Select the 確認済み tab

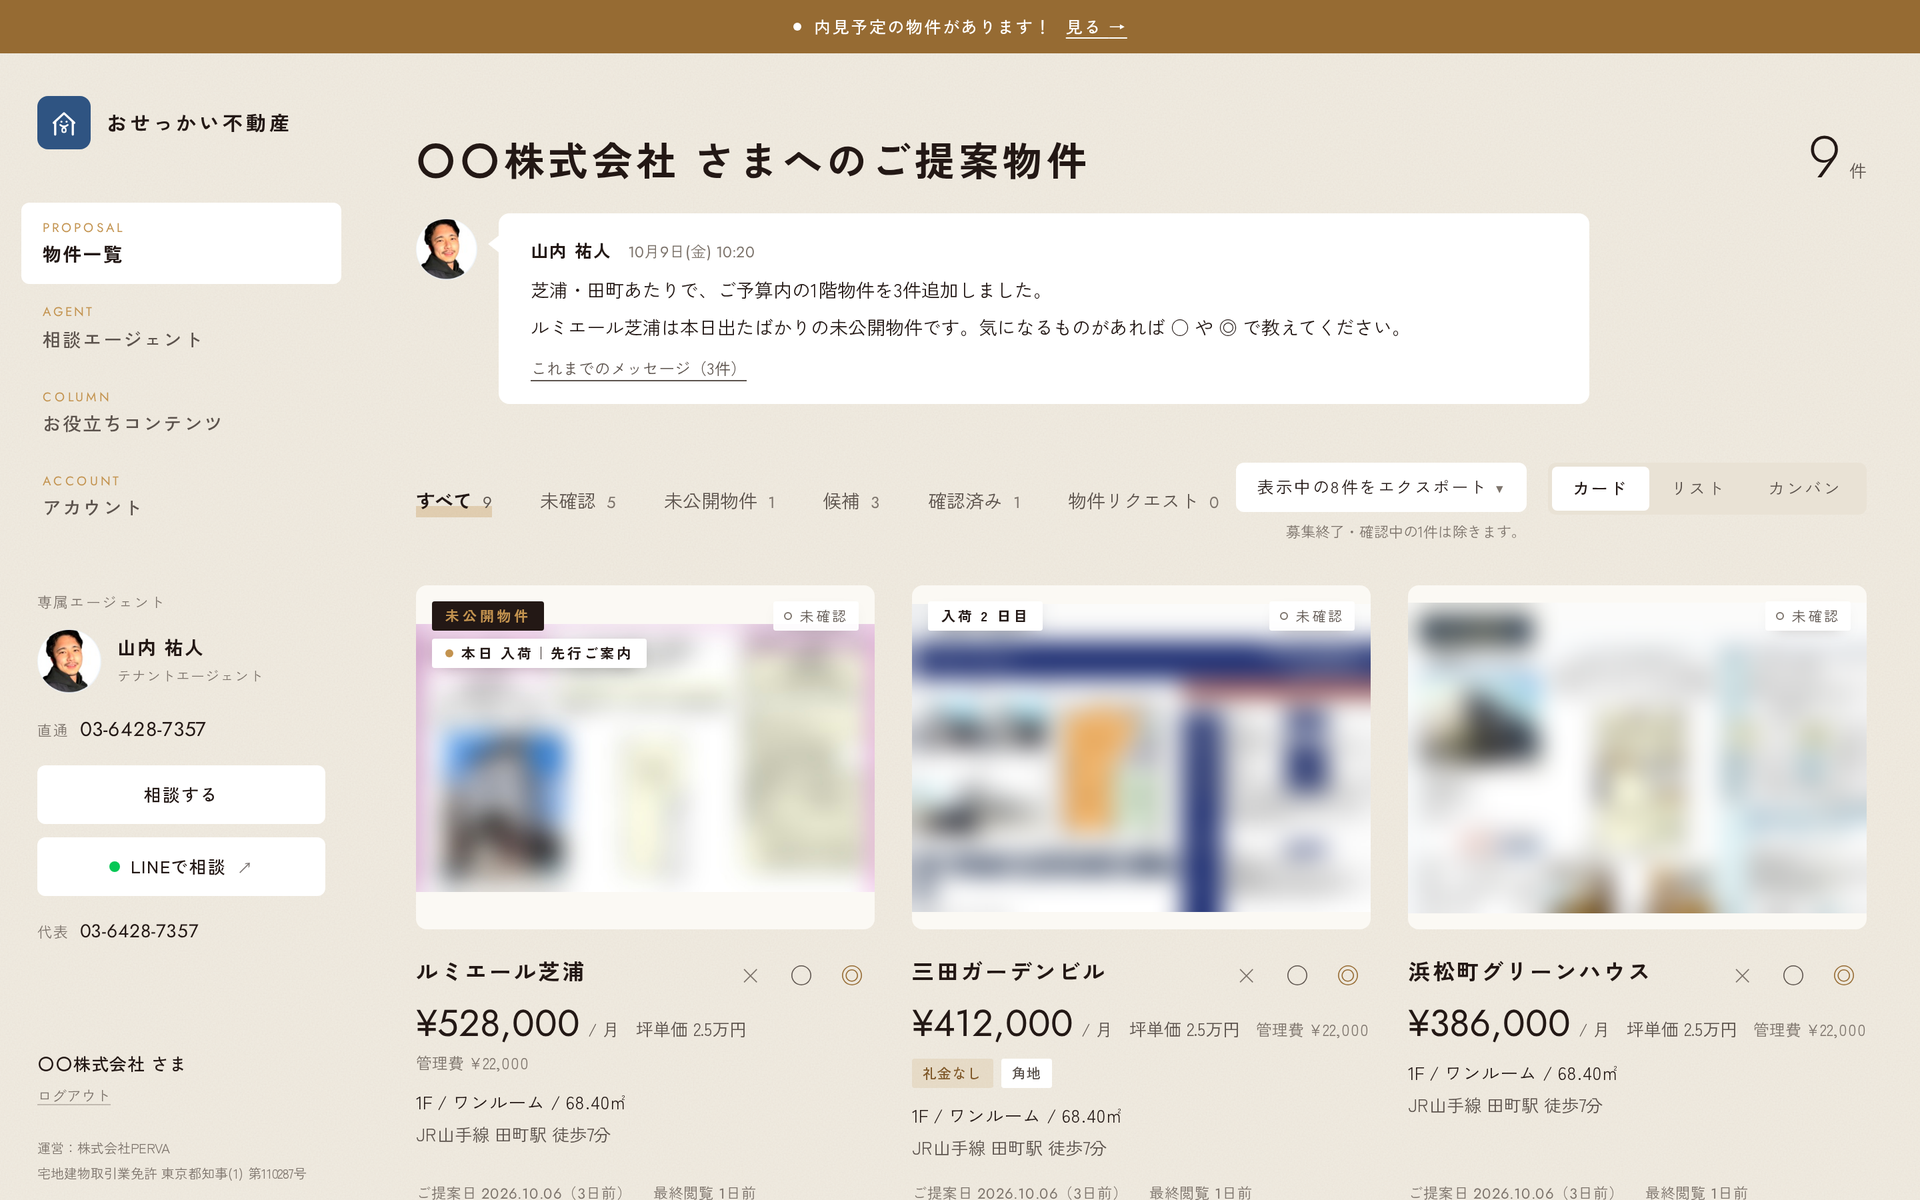tap(975, 502)
